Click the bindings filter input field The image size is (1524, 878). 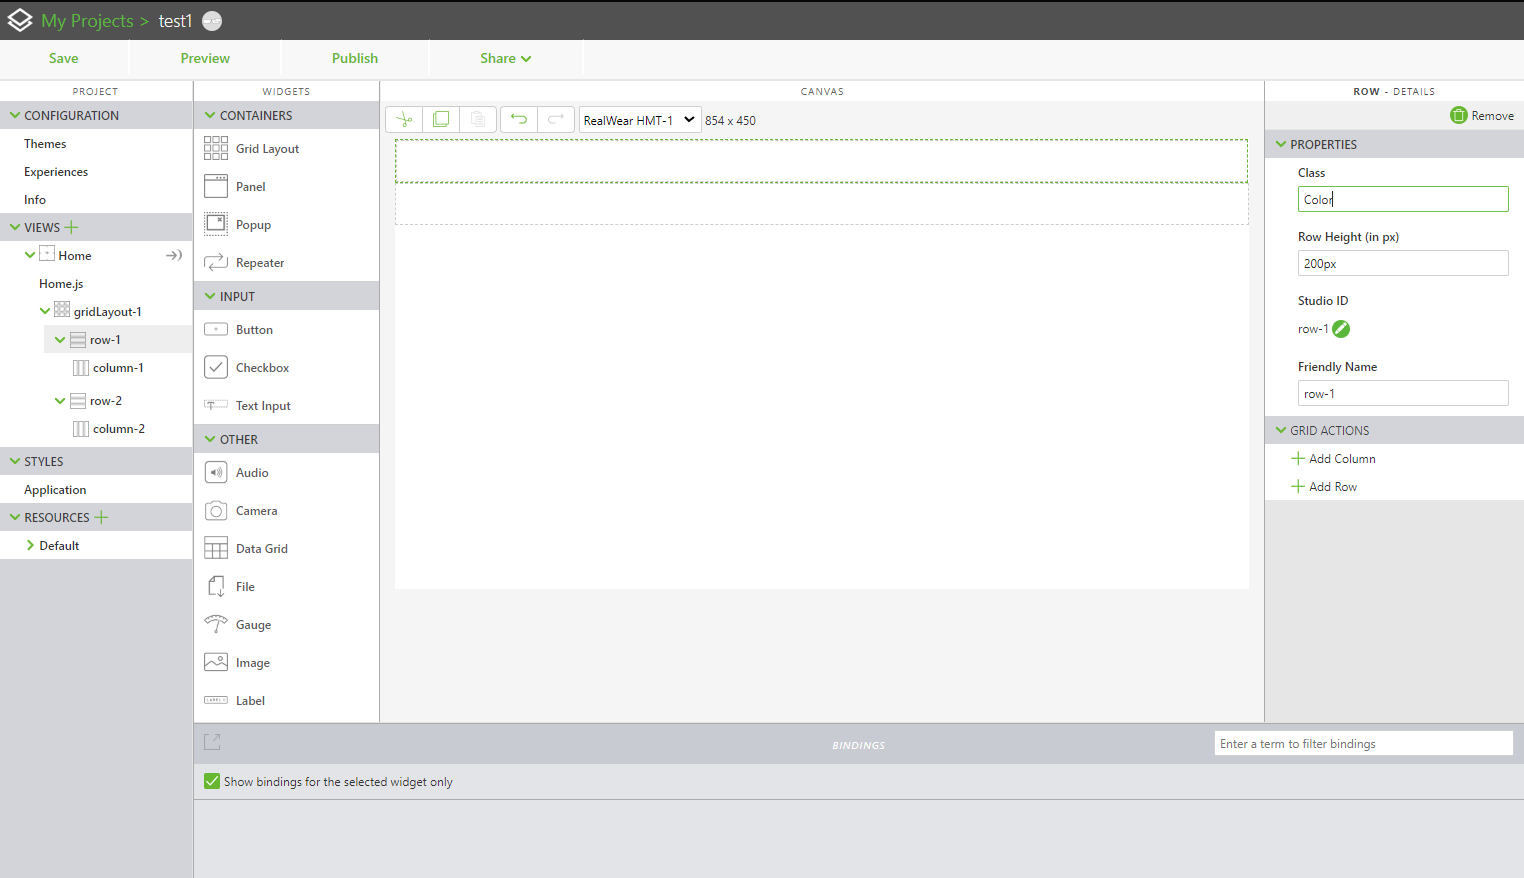(1362, 742)
